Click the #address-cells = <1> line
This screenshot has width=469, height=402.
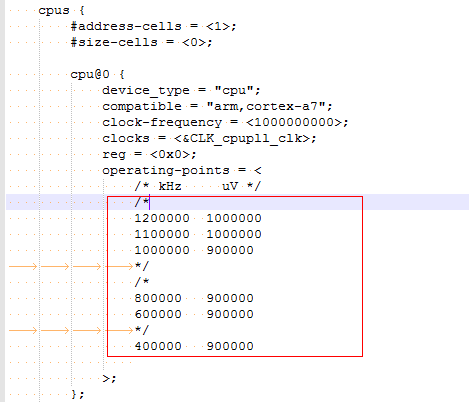(154, 26)
